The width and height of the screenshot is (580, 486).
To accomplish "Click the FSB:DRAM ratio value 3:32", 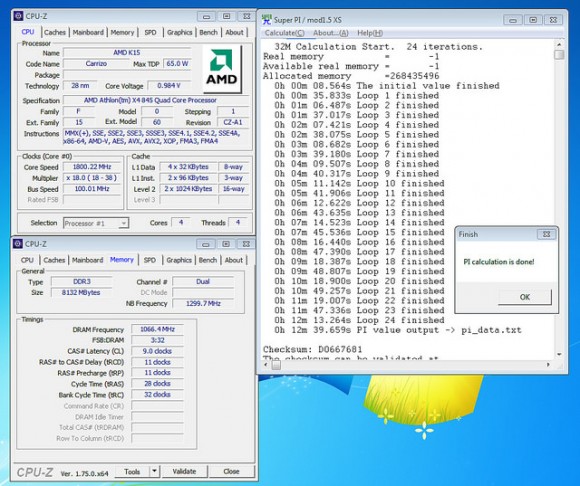I will pyautogui.click(x=157, y=340).
